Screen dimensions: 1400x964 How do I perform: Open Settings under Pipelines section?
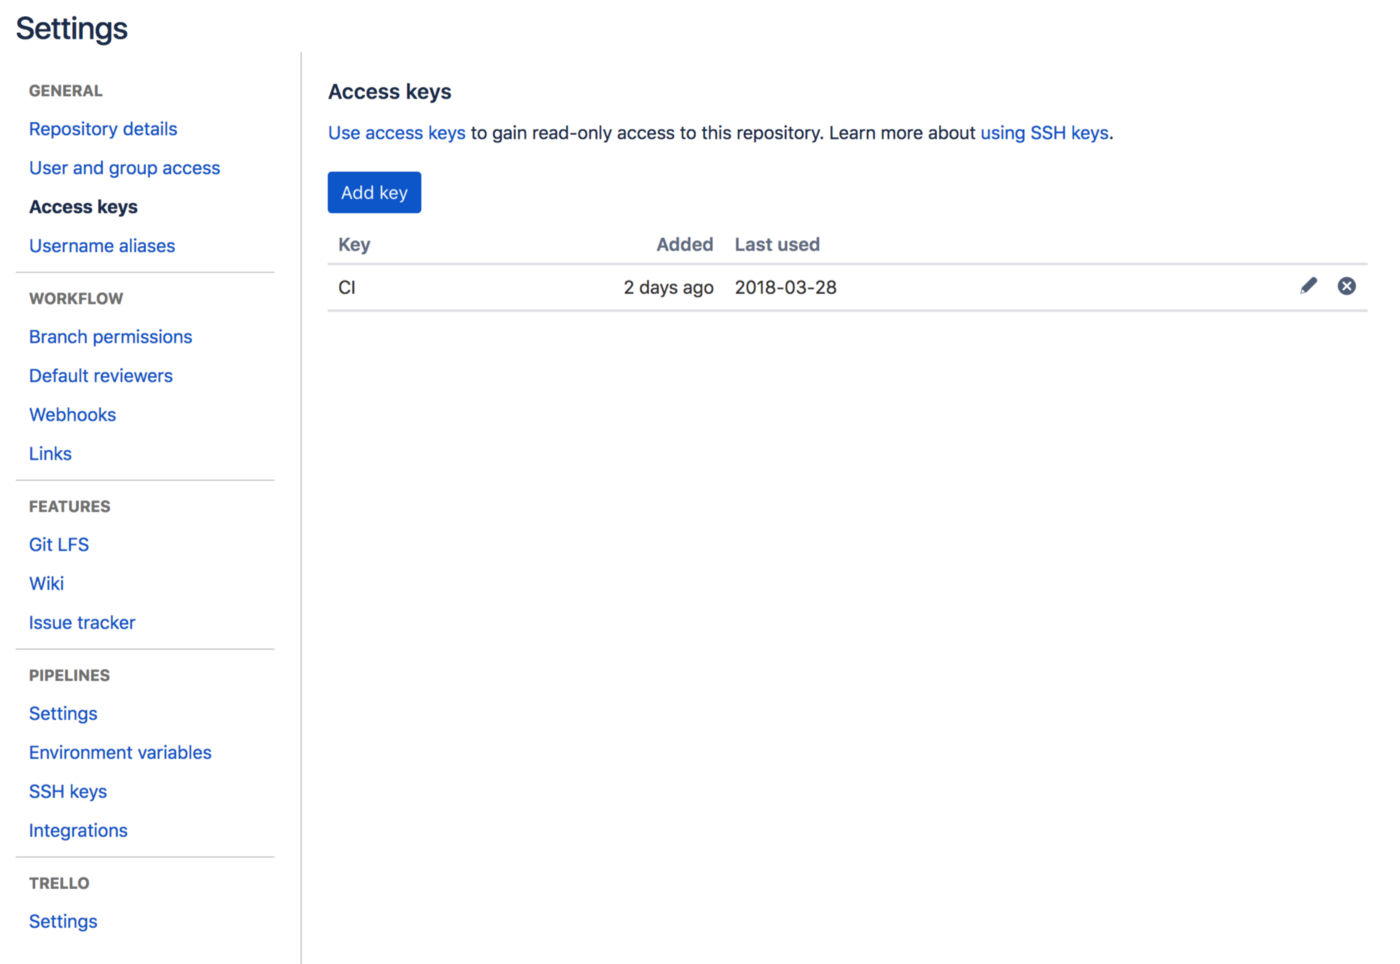[63, 714]
